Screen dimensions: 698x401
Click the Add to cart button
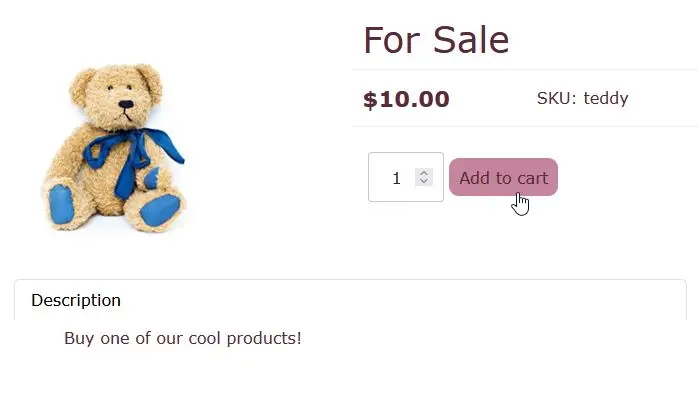pos(503,177)
